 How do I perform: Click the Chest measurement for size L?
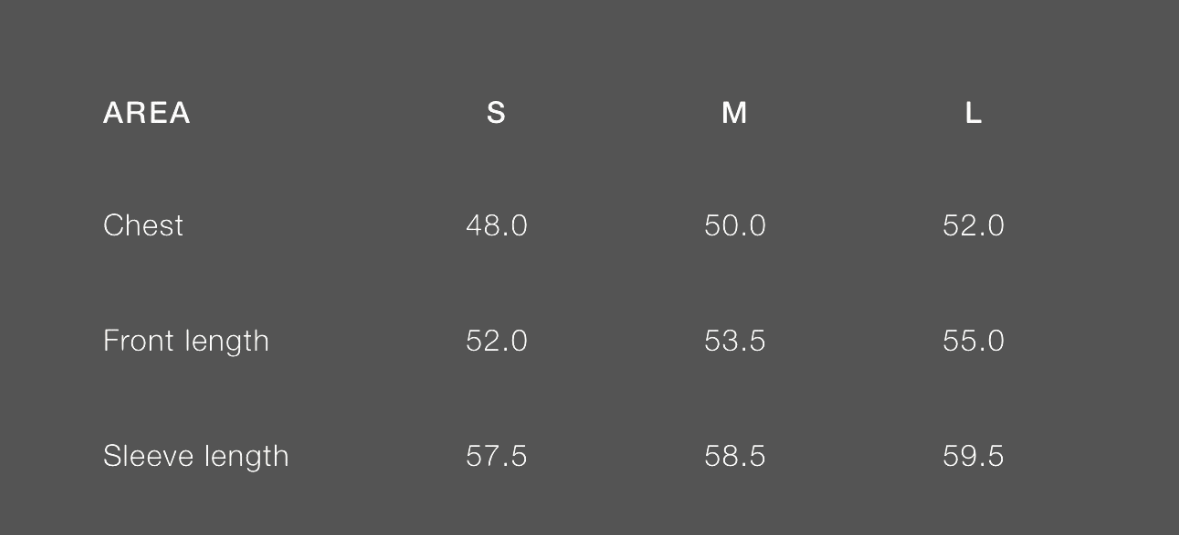973,225
